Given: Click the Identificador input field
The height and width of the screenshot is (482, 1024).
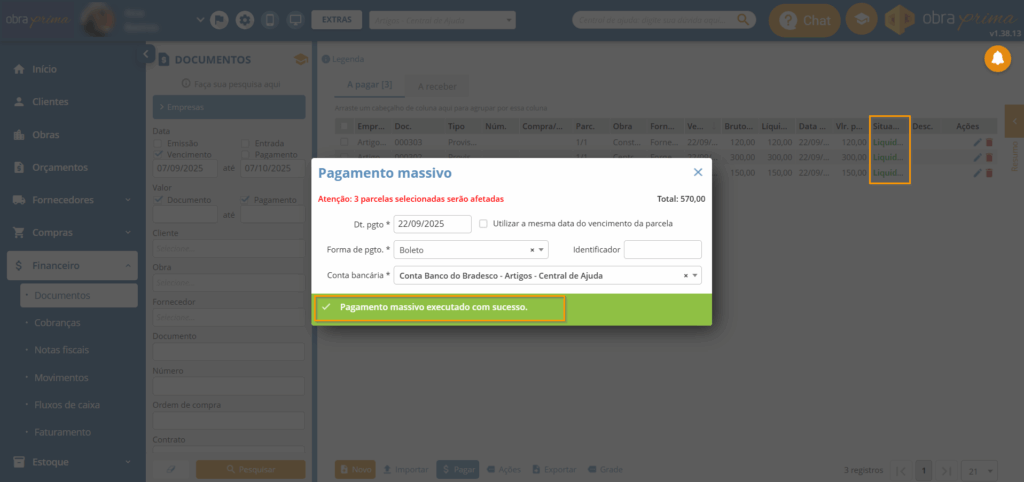Looking at the screenshot, I should tap(662, 250).
